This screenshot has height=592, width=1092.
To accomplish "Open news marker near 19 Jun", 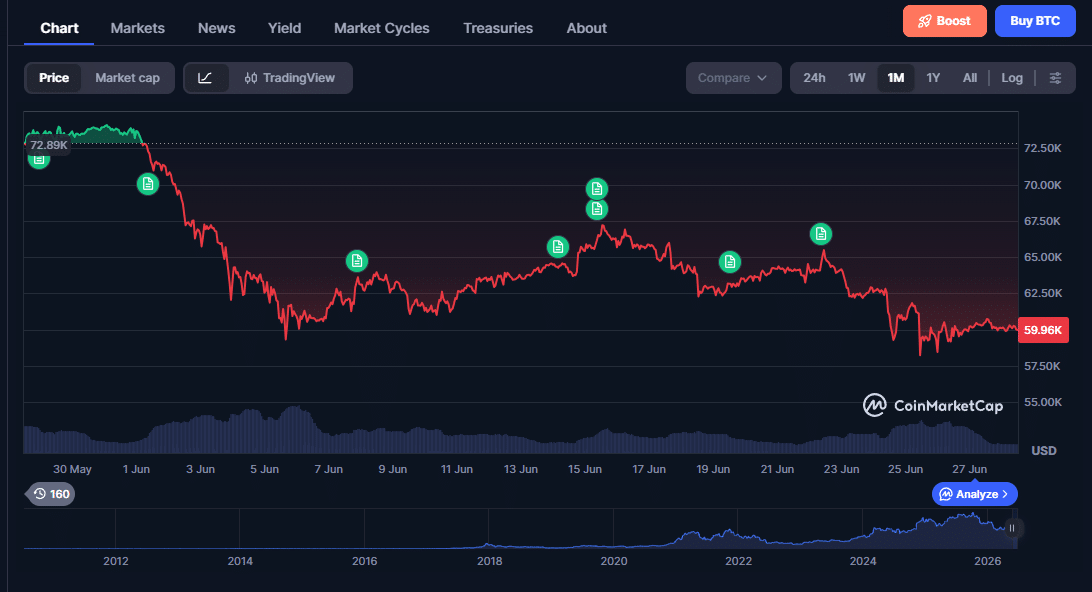I will click(729, 262).
